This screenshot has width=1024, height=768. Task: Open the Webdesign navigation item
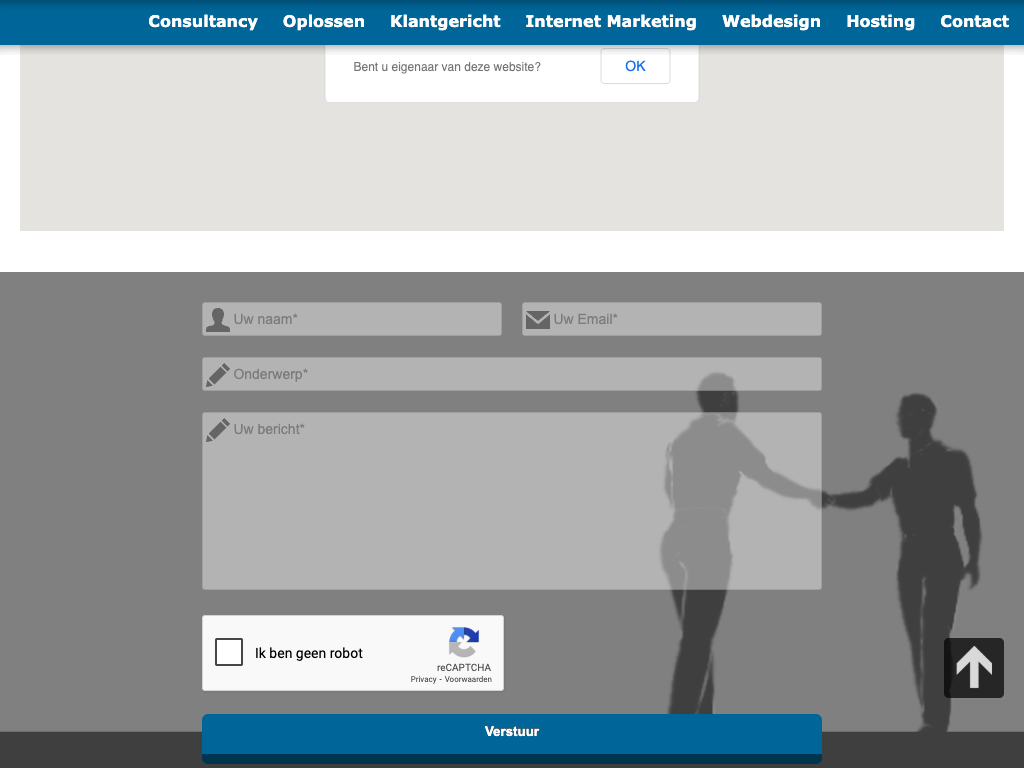point(771,21)
